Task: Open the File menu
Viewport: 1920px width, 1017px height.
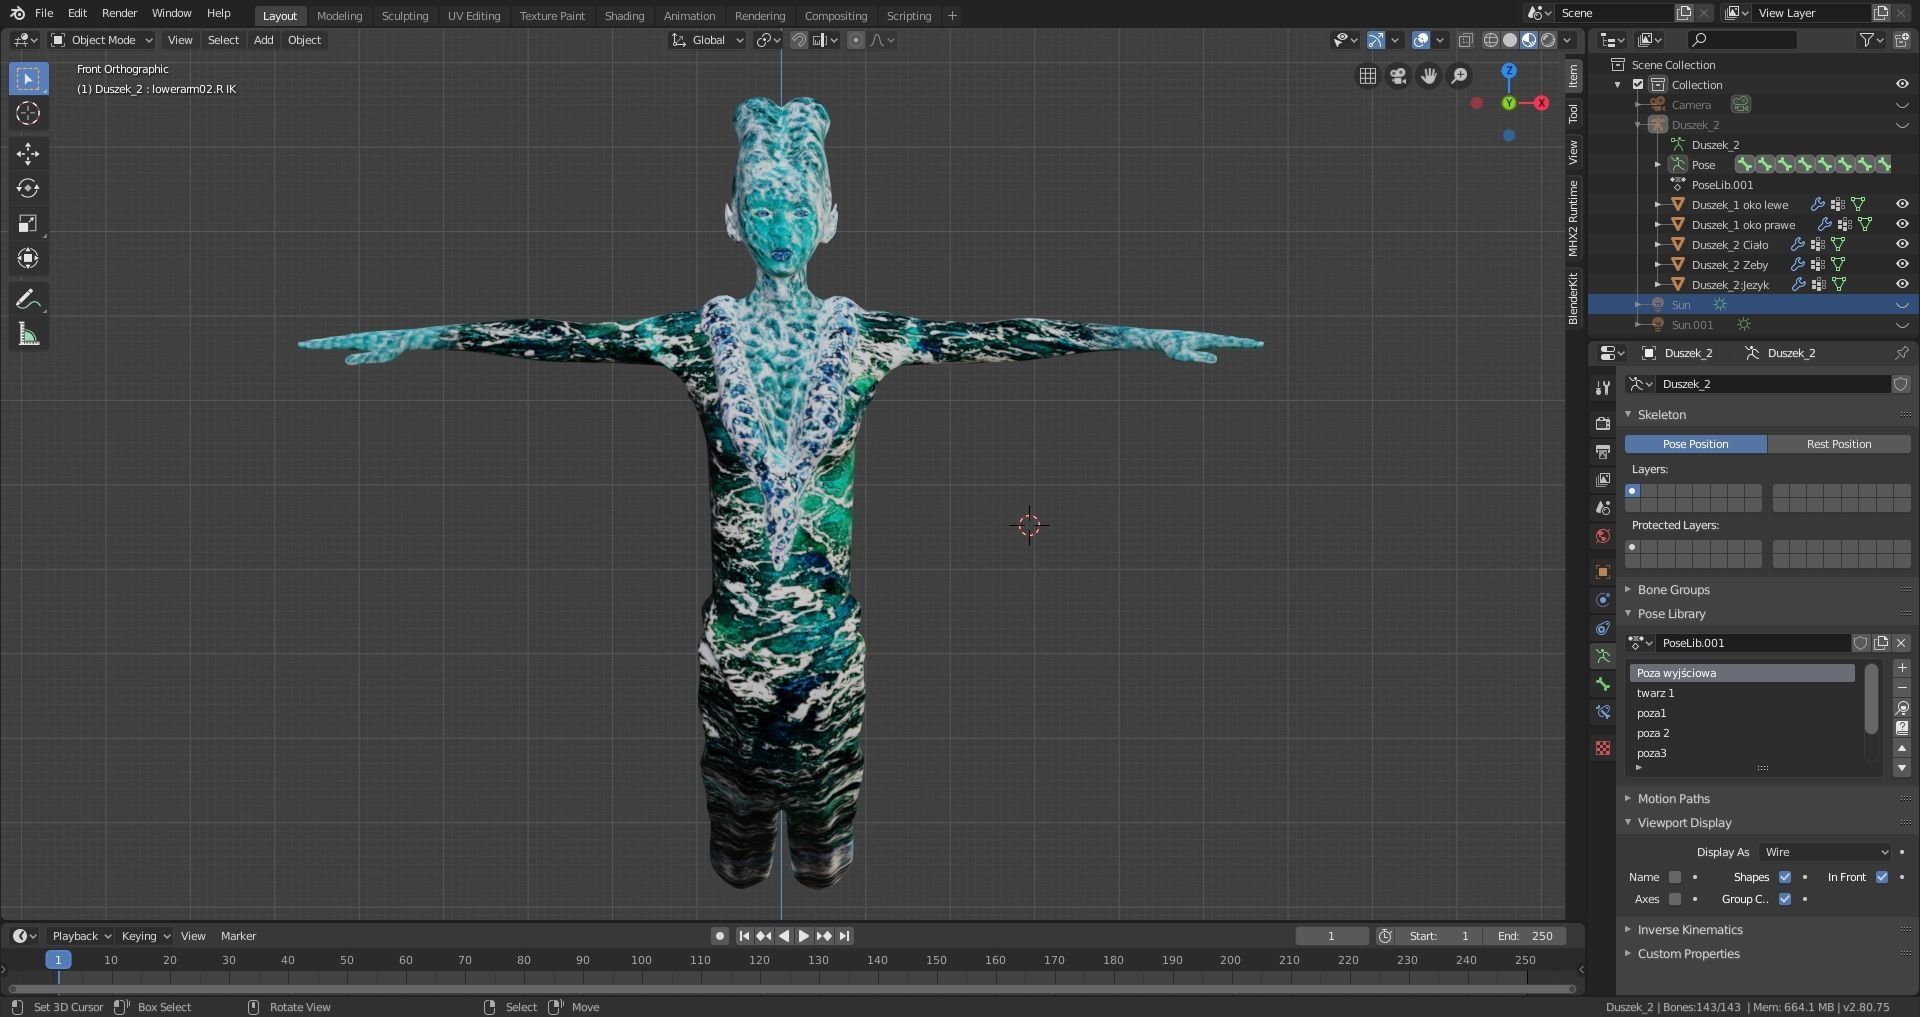Action: [x=44, y=13]
